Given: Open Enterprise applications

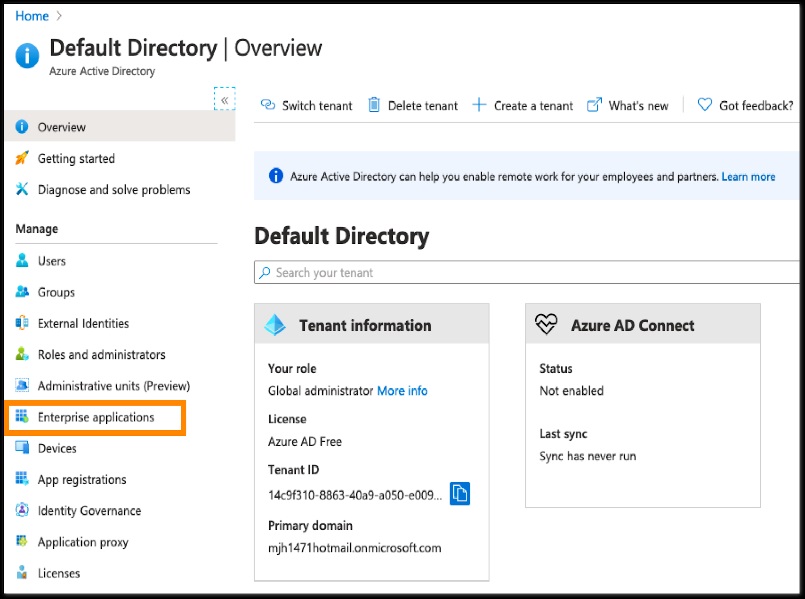Looking at the screenshot, I should (x=95, y=417).
